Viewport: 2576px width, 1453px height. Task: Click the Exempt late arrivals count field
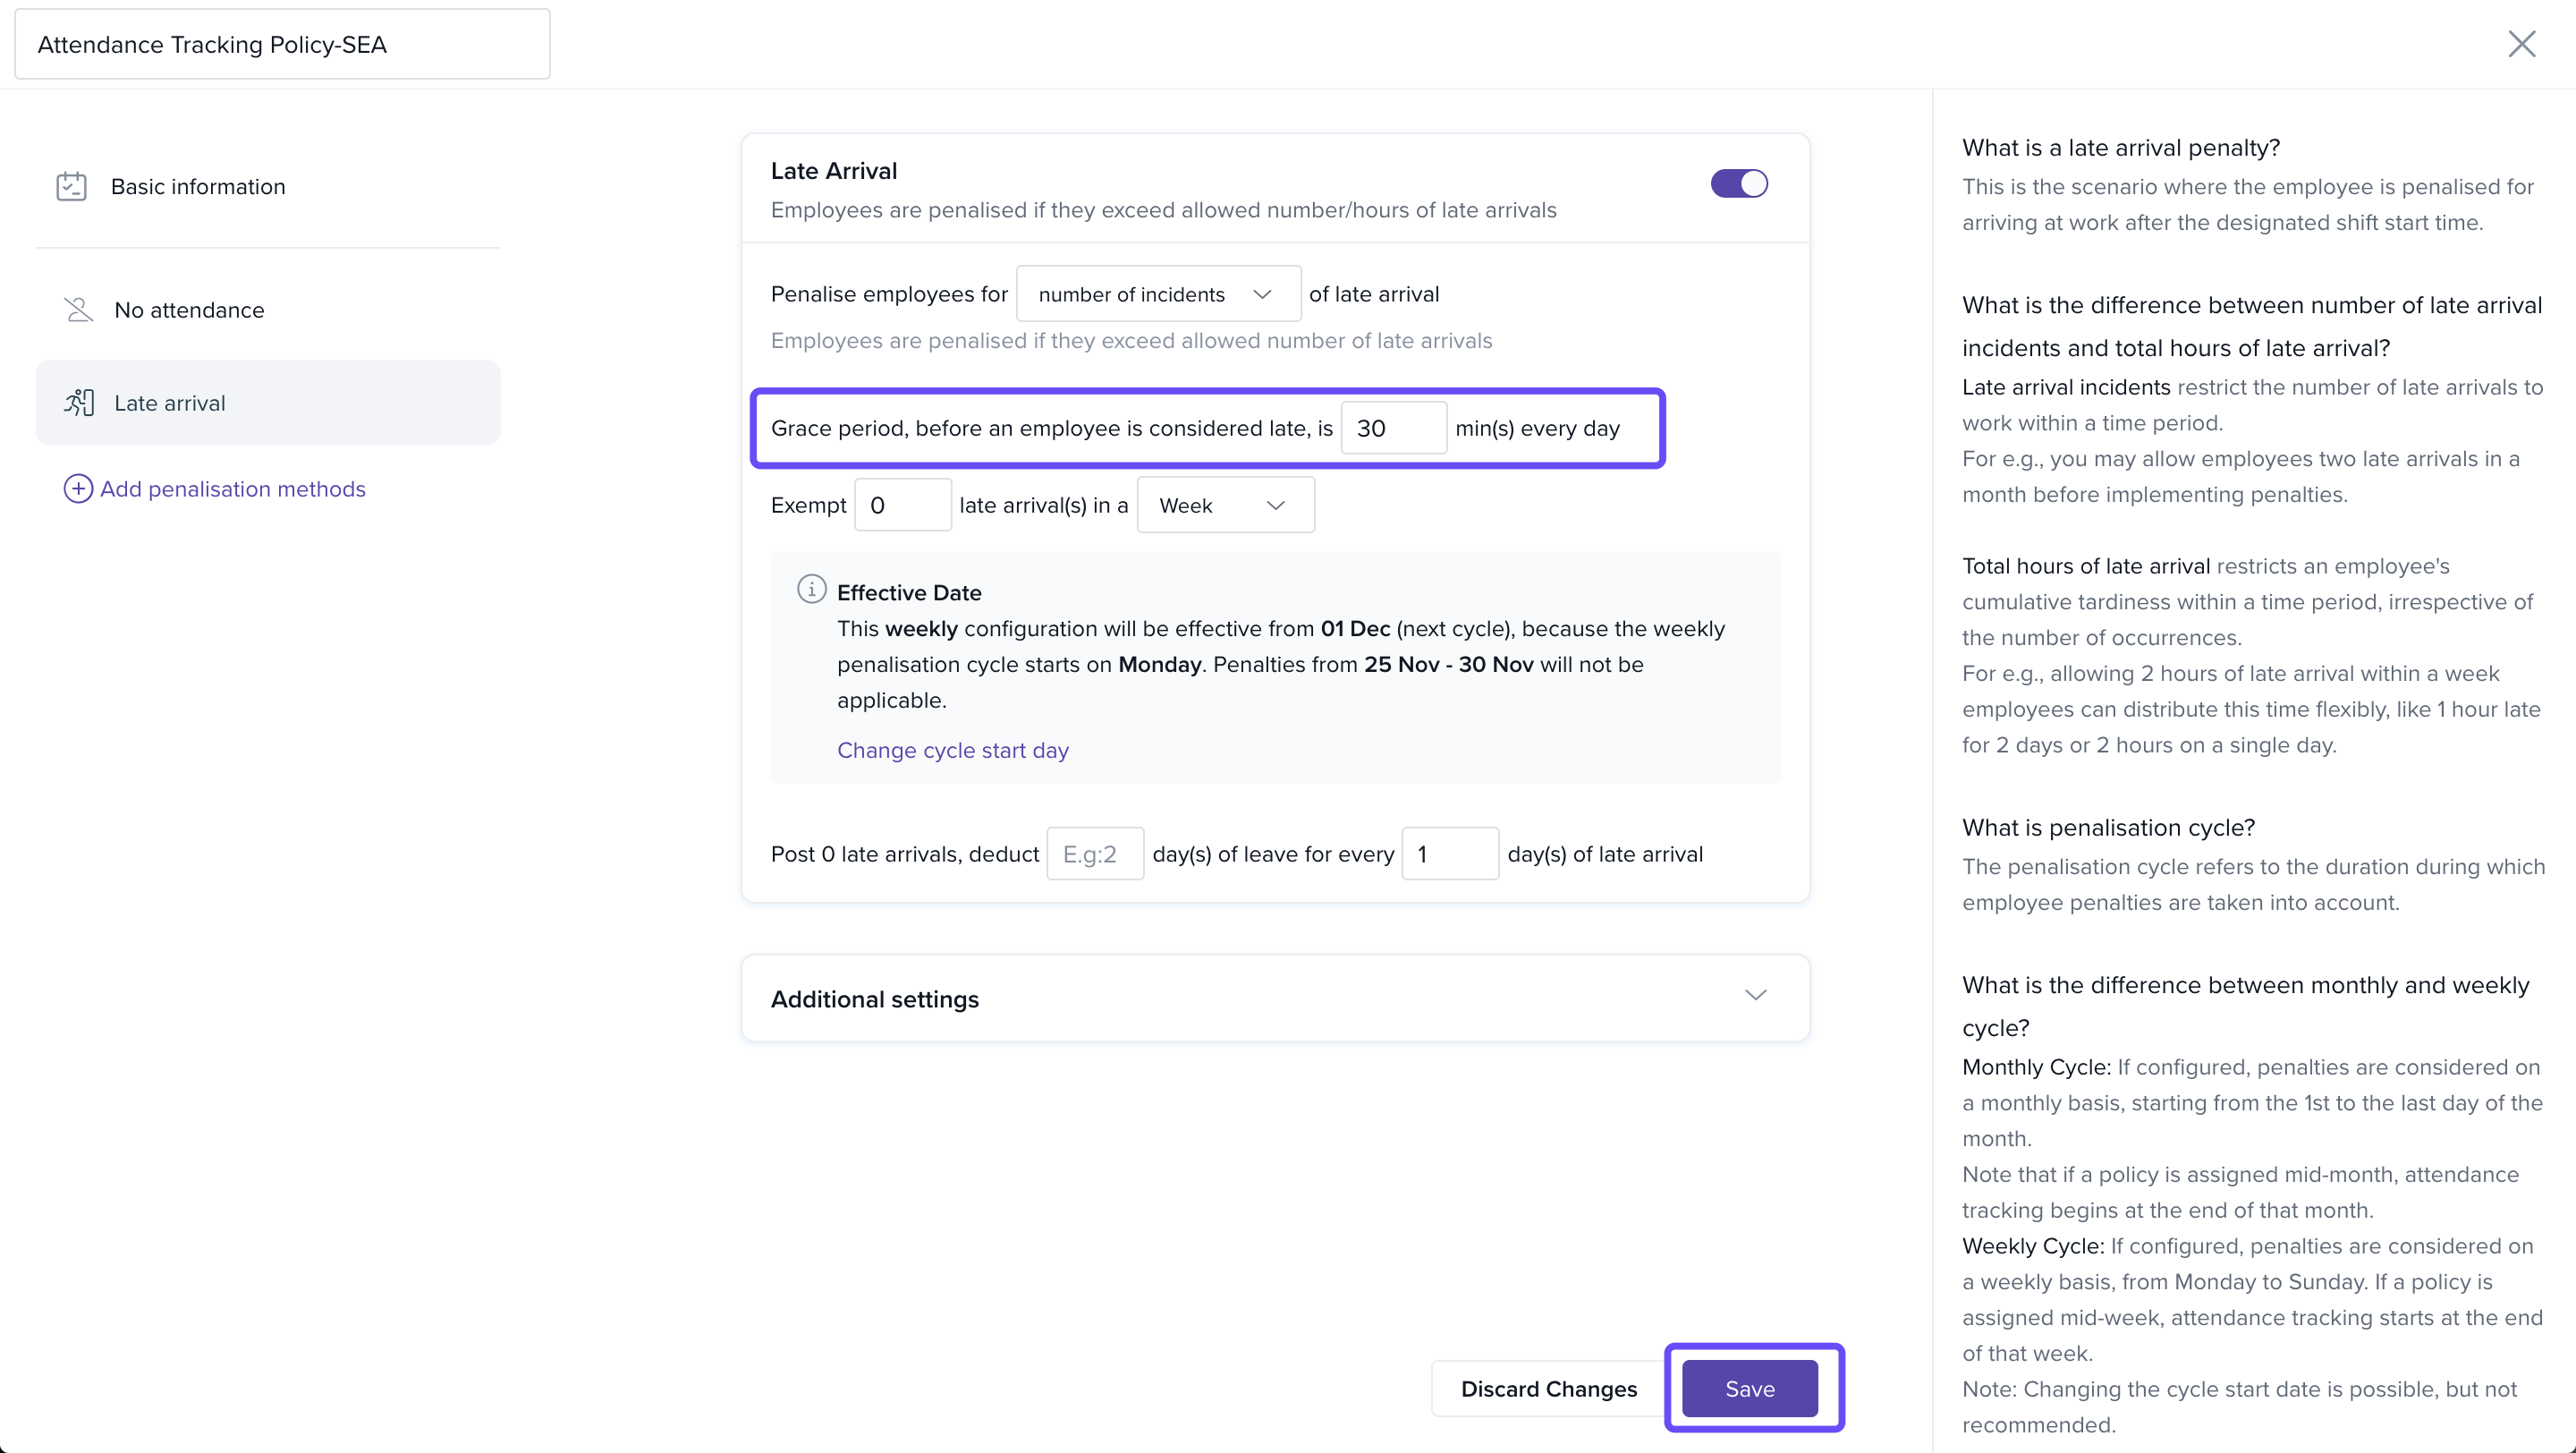click(x=902, y=506)
